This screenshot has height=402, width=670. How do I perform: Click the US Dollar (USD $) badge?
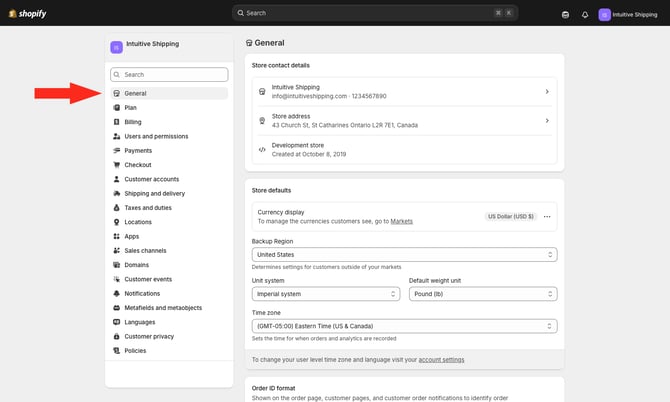pos(511,217)
